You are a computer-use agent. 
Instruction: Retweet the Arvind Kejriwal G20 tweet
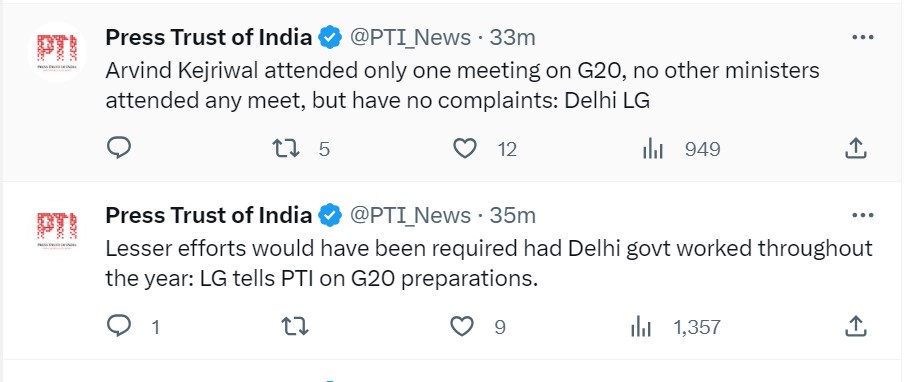[x=286, y=149]
